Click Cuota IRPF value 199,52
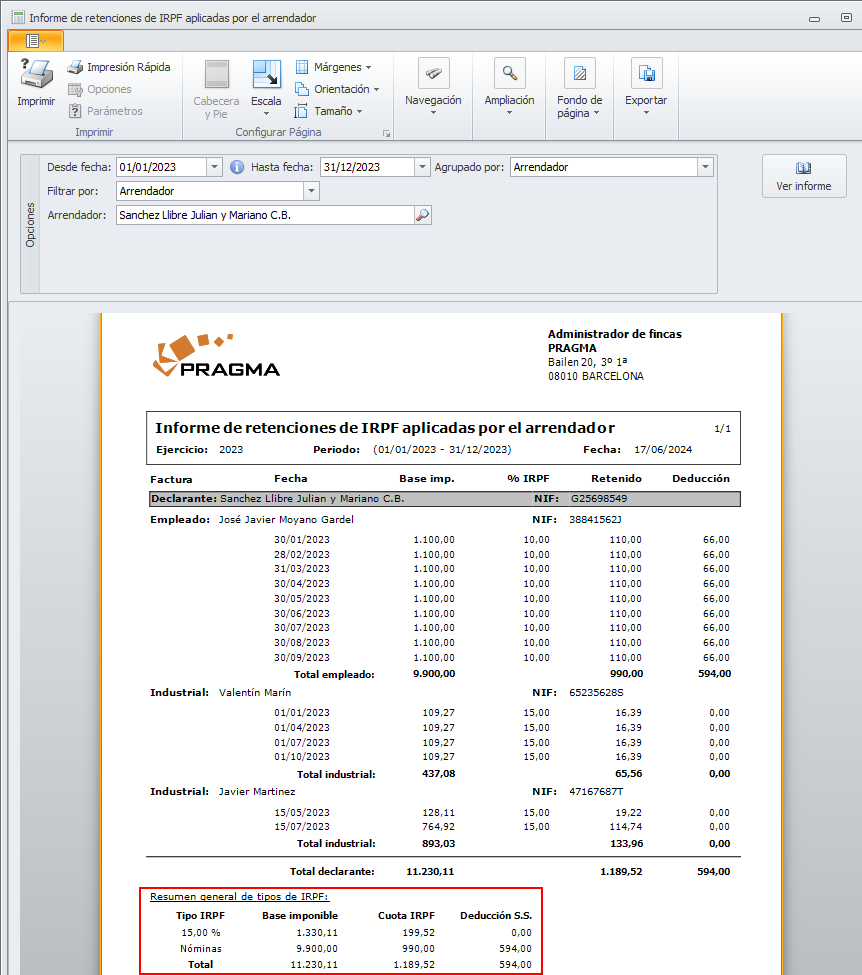Image resolution: width=862 pixels, height=975 pixels. tap(418, 932)
